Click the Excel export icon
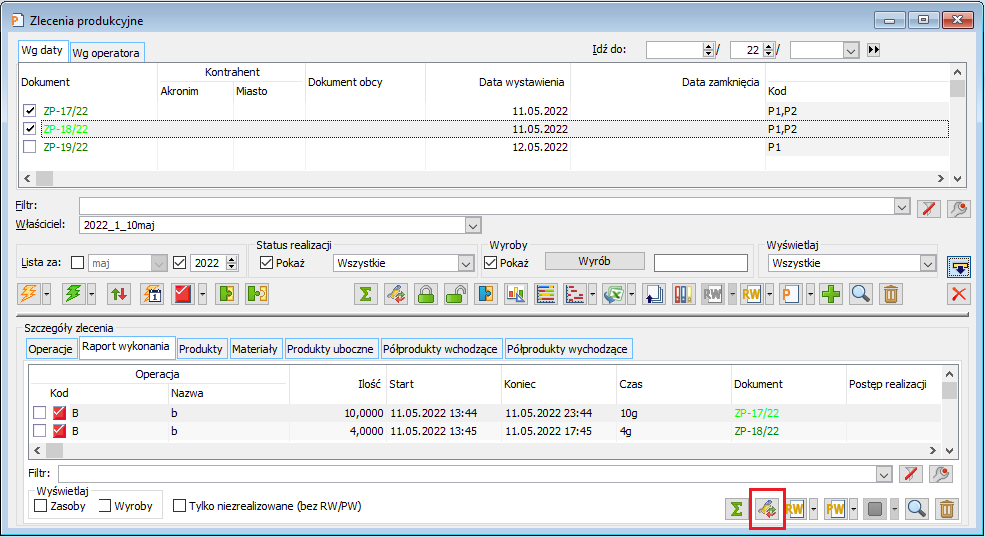 (x=614, y=294)
